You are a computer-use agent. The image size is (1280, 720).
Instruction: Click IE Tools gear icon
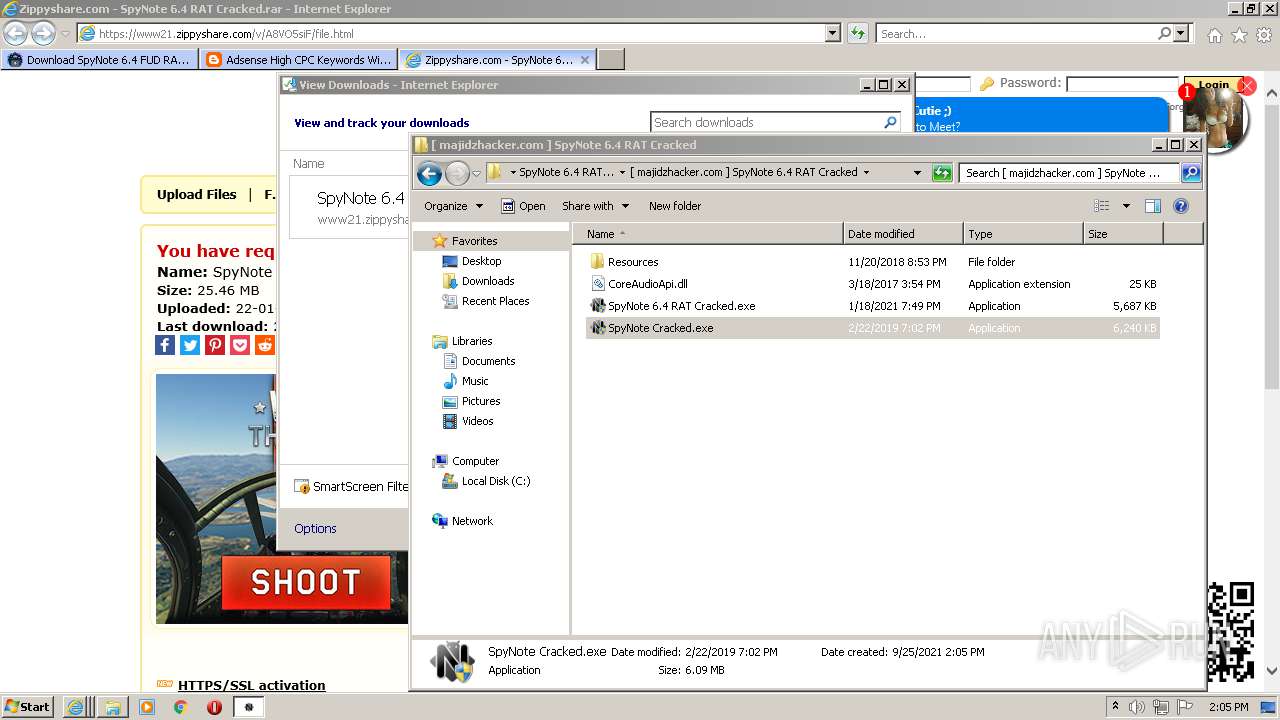[1264, 35]
